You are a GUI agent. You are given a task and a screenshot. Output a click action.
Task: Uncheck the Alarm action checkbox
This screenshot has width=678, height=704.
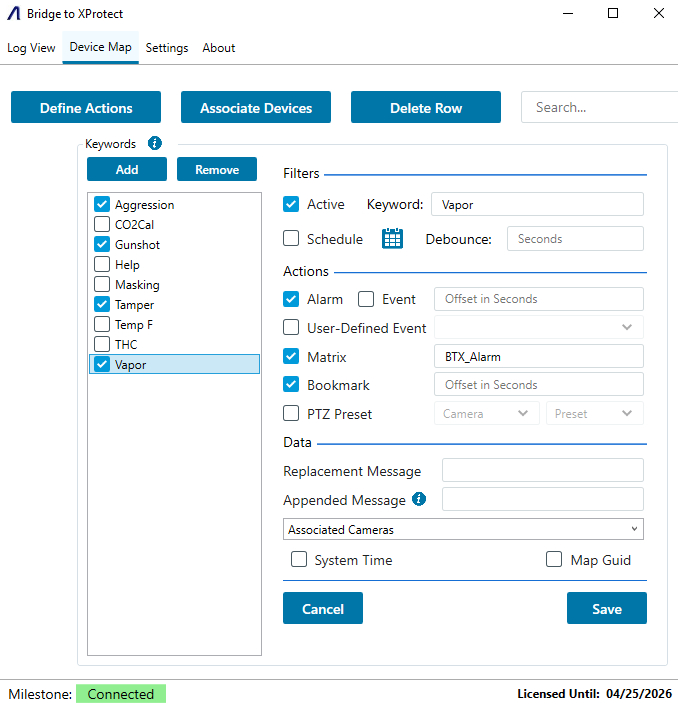291,299
